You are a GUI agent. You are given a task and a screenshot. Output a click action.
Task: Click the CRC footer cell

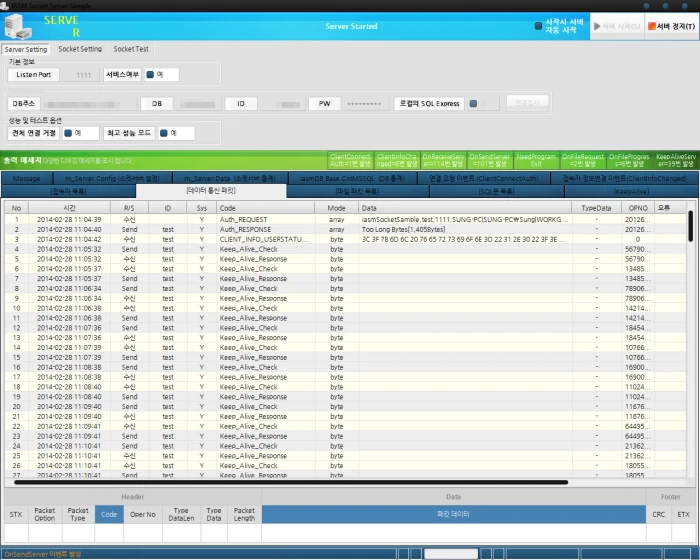[658, 514]
